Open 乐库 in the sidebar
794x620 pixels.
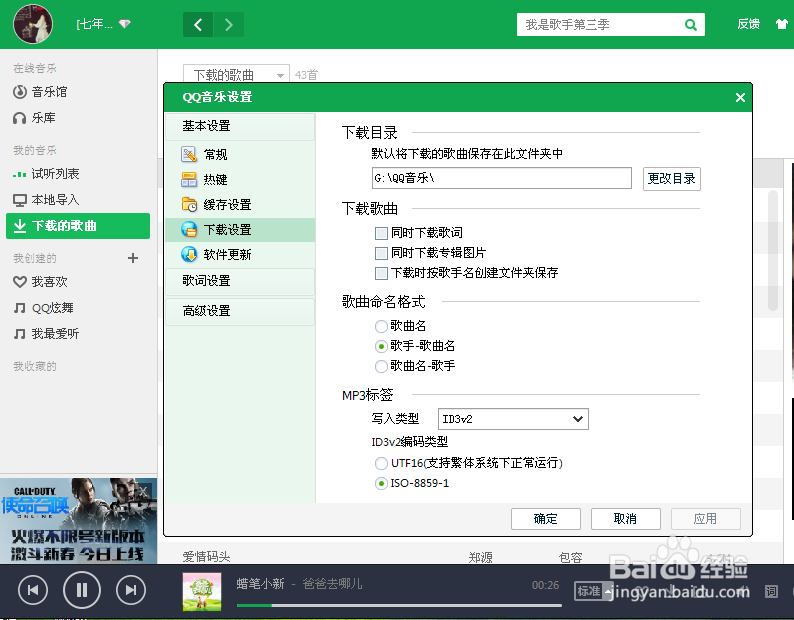click(x=34, y=118)
